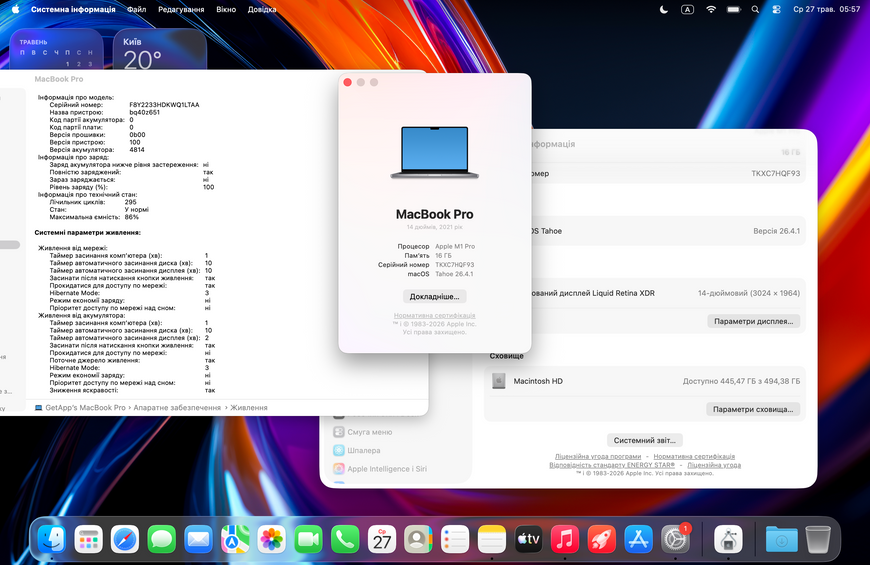Click serial TKXC7HQF93 in Settings window
This screenshot has width=870, height=565.
tap(776, 173)
